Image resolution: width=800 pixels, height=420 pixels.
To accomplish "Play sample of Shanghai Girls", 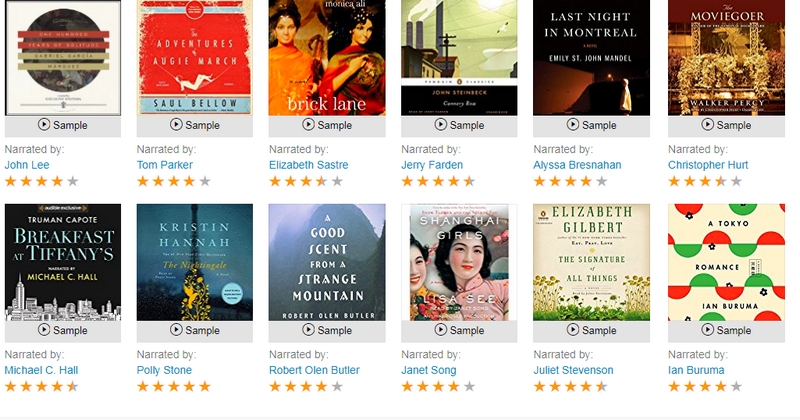I will [459, 330].
